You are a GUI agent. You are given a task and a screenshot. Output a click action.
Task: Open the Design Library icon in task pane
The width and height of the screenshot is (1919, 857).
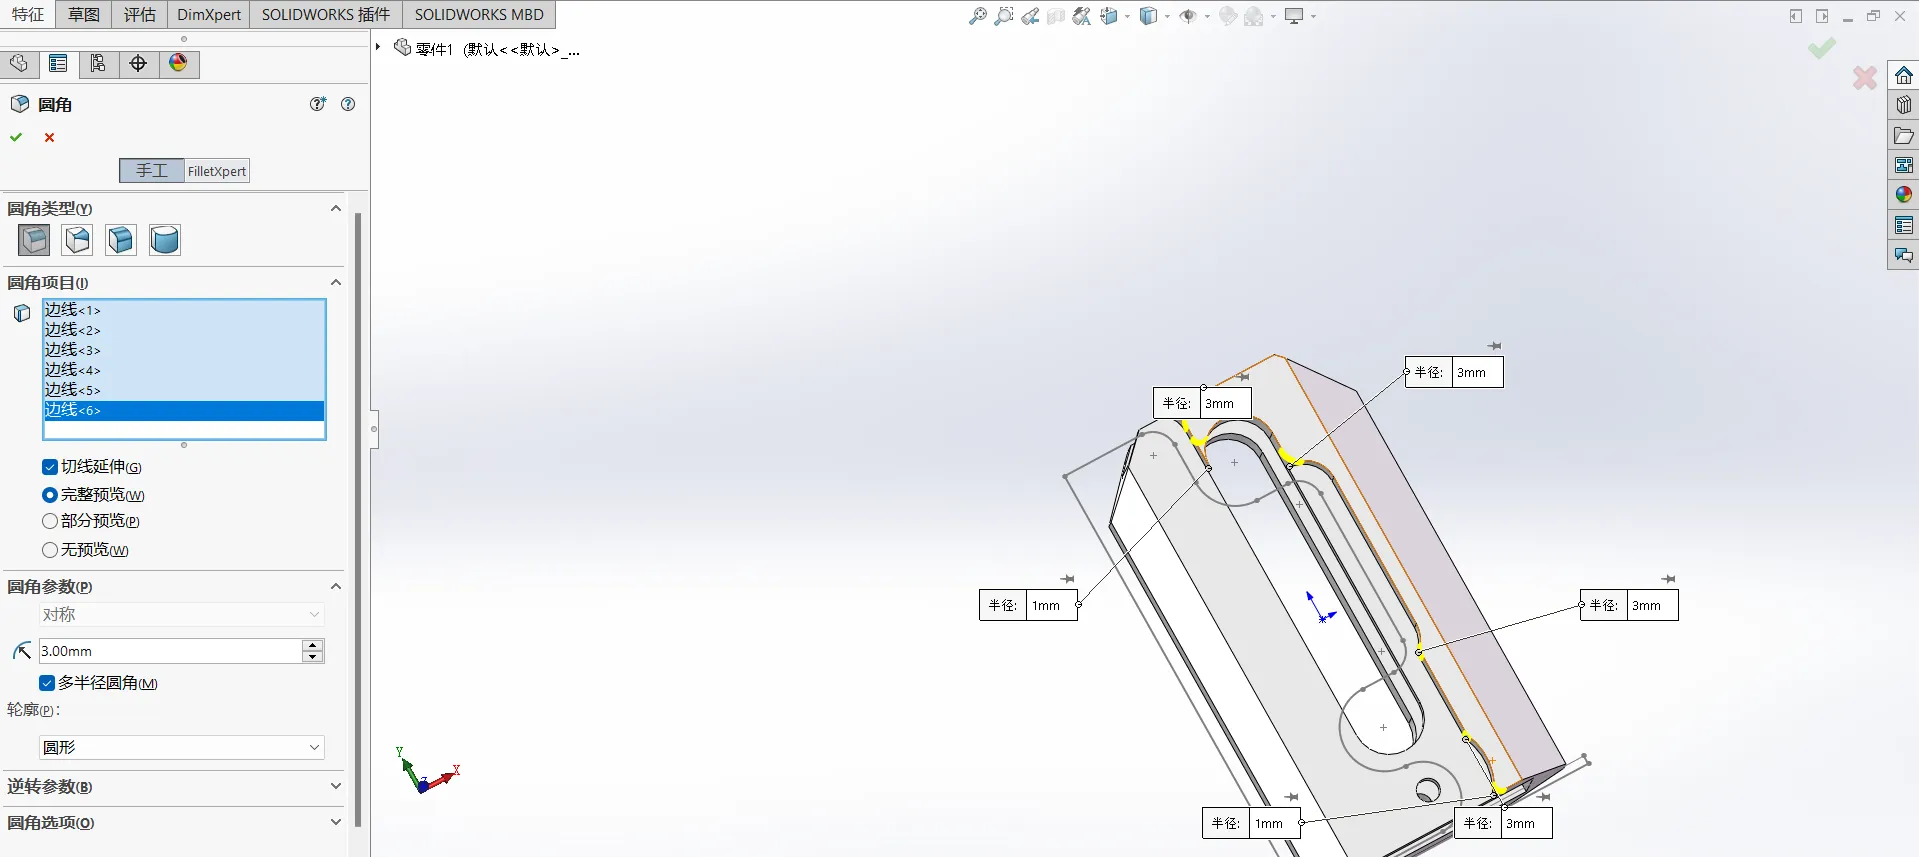point(1904,105)
